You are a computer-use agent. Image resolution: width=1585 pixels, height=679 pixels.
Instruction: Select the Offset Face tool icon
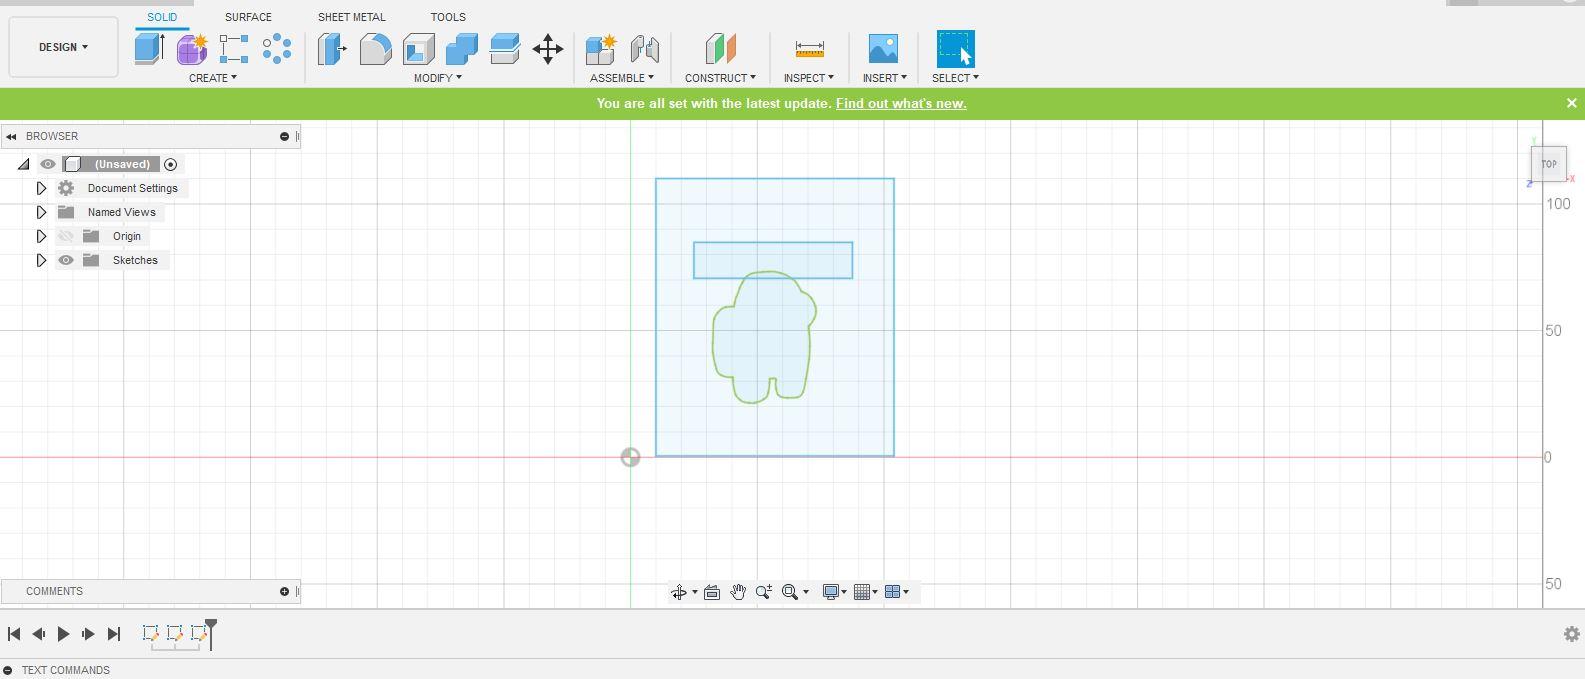[x=505, y=49]
